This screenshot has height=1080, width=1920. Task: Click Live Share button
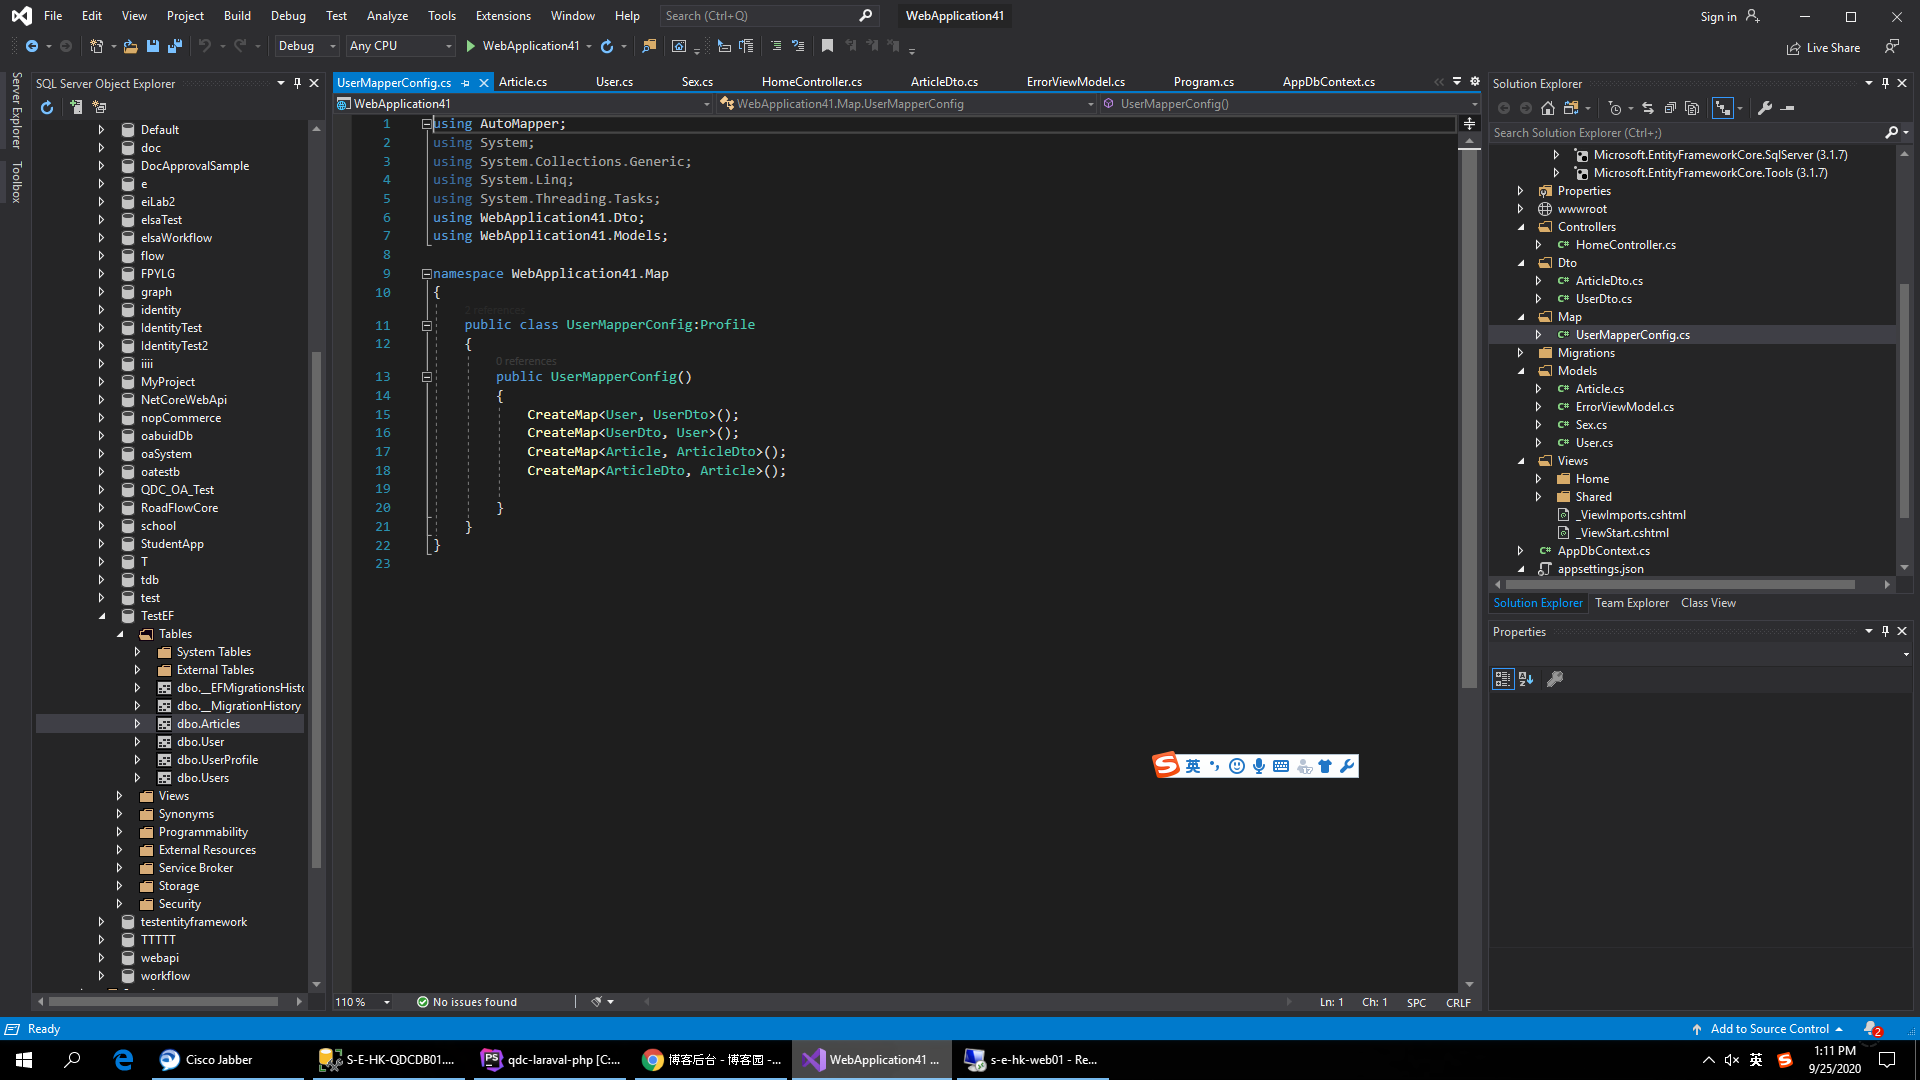click(1823, 47)
